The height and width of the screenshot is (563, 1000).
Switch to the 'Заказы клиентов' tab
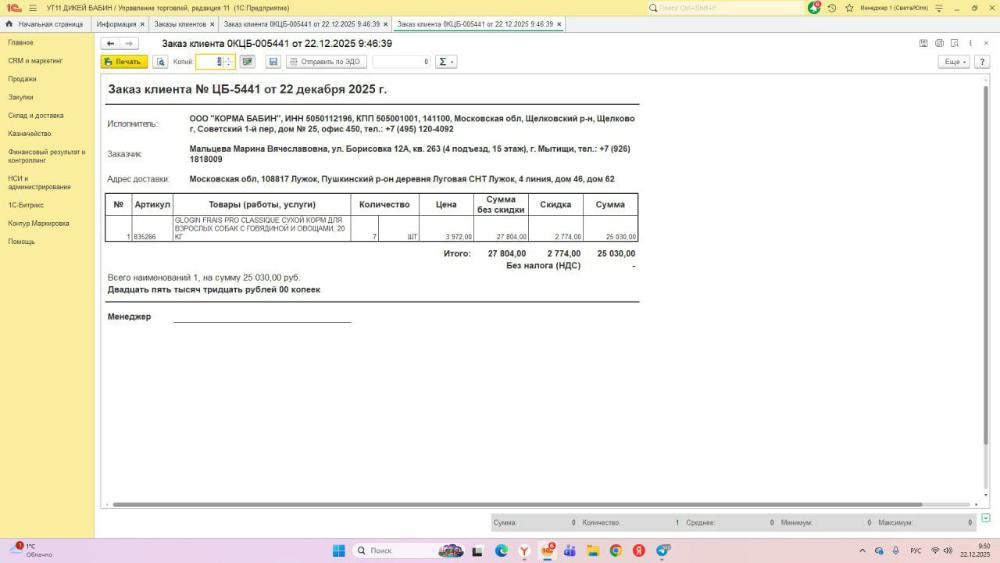coord(180,24)
